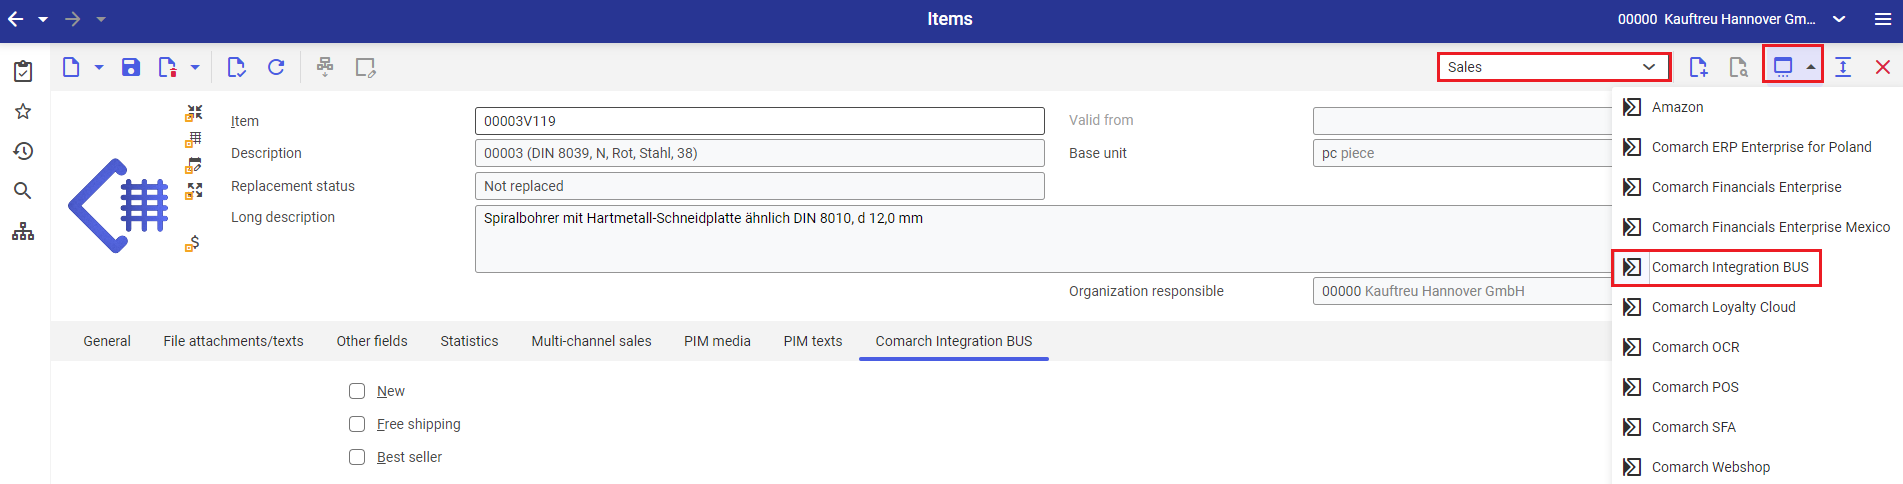1903x484 pixels.
Task: Click the grid link icon beside Description
Action: [194, 139]
